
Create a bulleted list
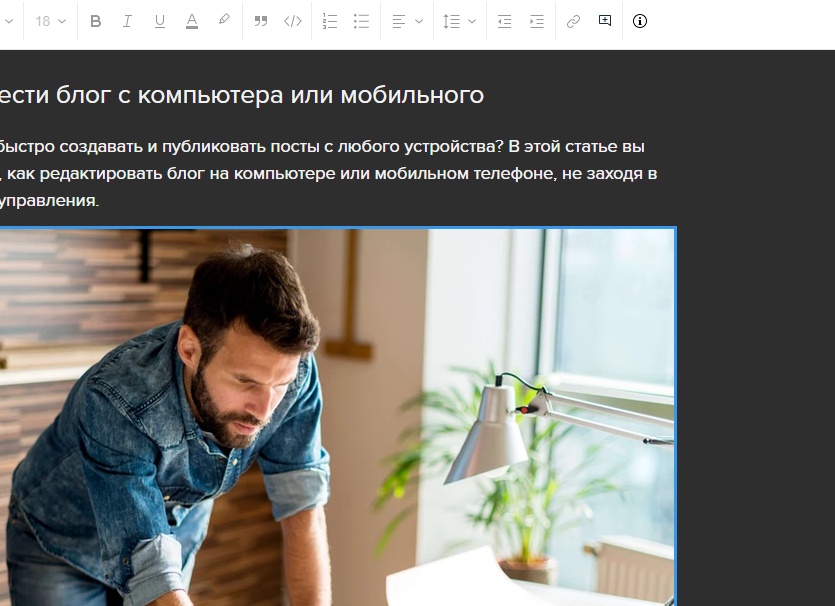361,21
